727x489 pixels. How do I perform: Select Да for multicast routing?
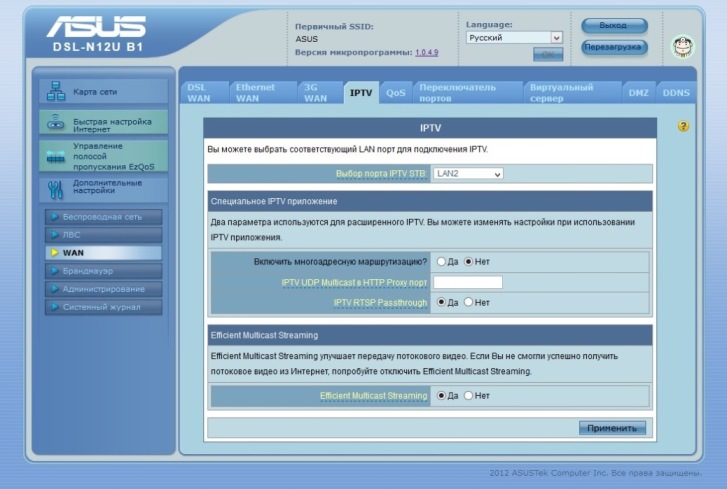click(x=441, y=262)
